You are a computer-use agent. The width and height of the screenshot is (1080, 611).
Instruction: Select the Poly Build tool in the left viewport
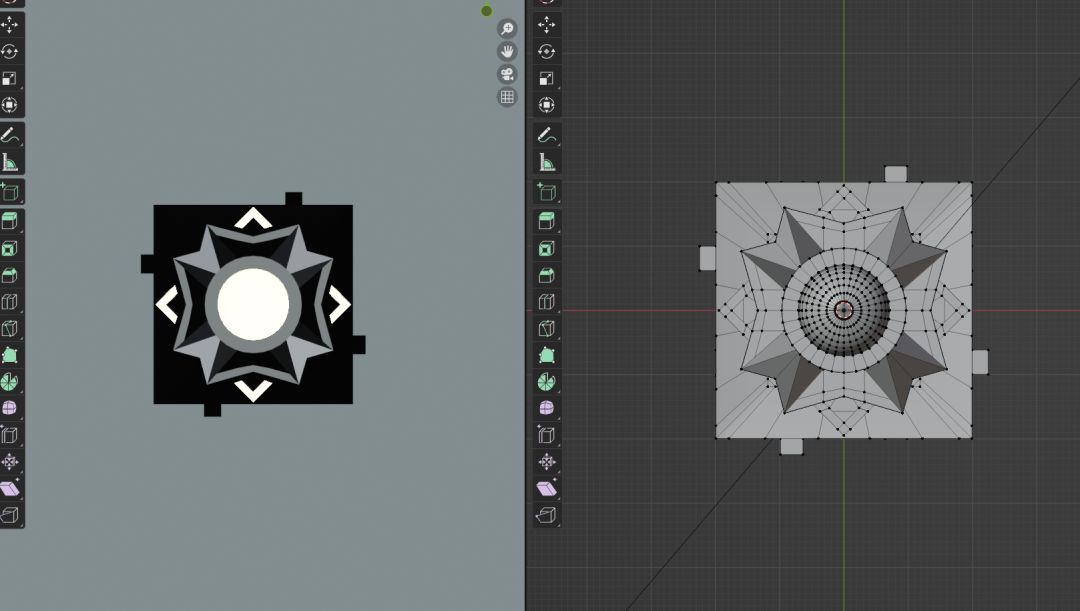click(10, 355)
